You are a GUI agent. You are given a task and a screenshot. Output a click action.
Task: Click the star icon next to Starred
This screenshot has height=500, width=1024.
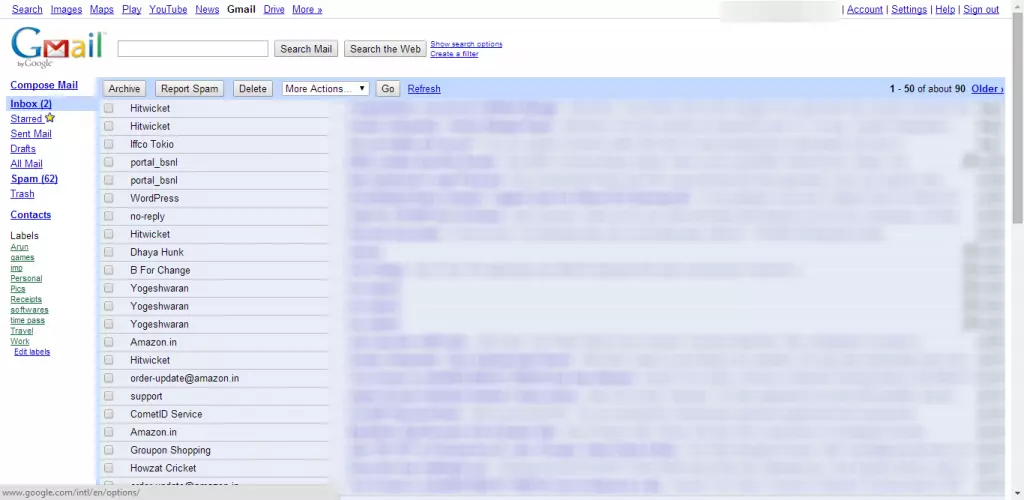click(x=50, y=118)
